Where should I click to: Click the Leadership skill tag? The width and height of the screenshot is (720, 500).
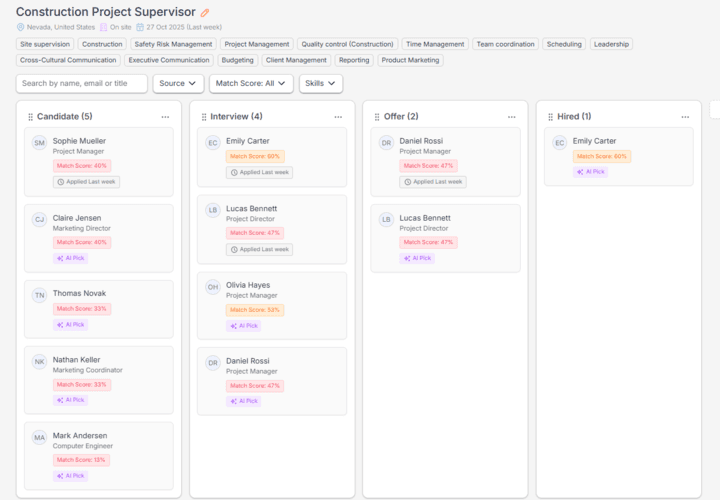pyautogui.click(x=611, y=44)
